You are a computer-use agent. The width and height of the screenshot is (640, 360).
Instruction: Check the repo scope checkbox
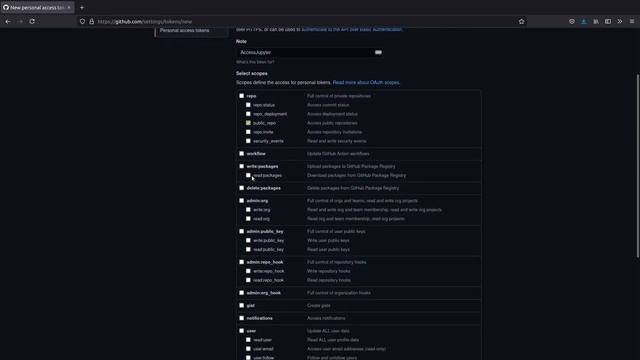click(242, 96)
